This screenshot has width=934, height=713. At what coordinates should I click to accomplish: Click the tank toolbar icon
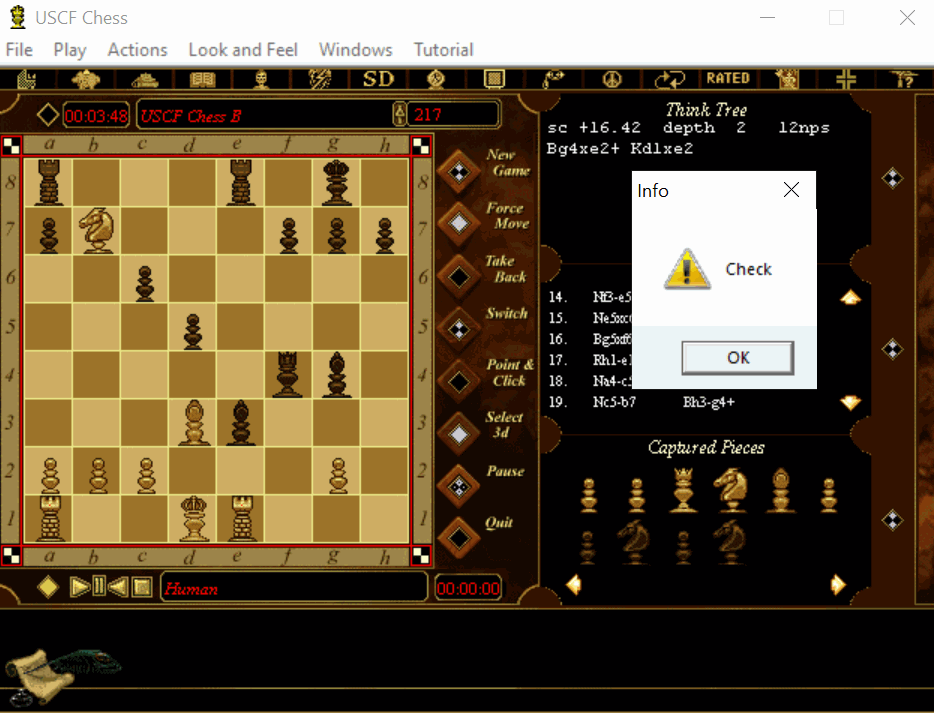145,79
